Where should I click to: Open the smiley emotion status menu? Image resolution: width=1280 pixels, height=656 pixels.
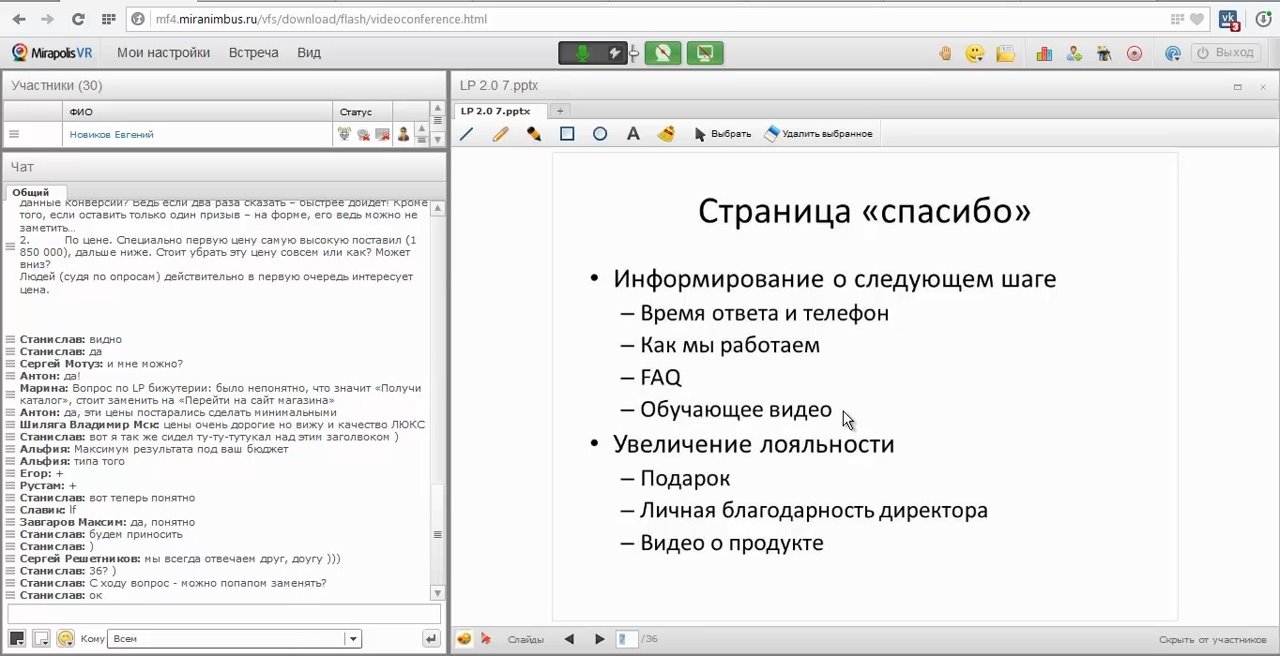point(975,53)
